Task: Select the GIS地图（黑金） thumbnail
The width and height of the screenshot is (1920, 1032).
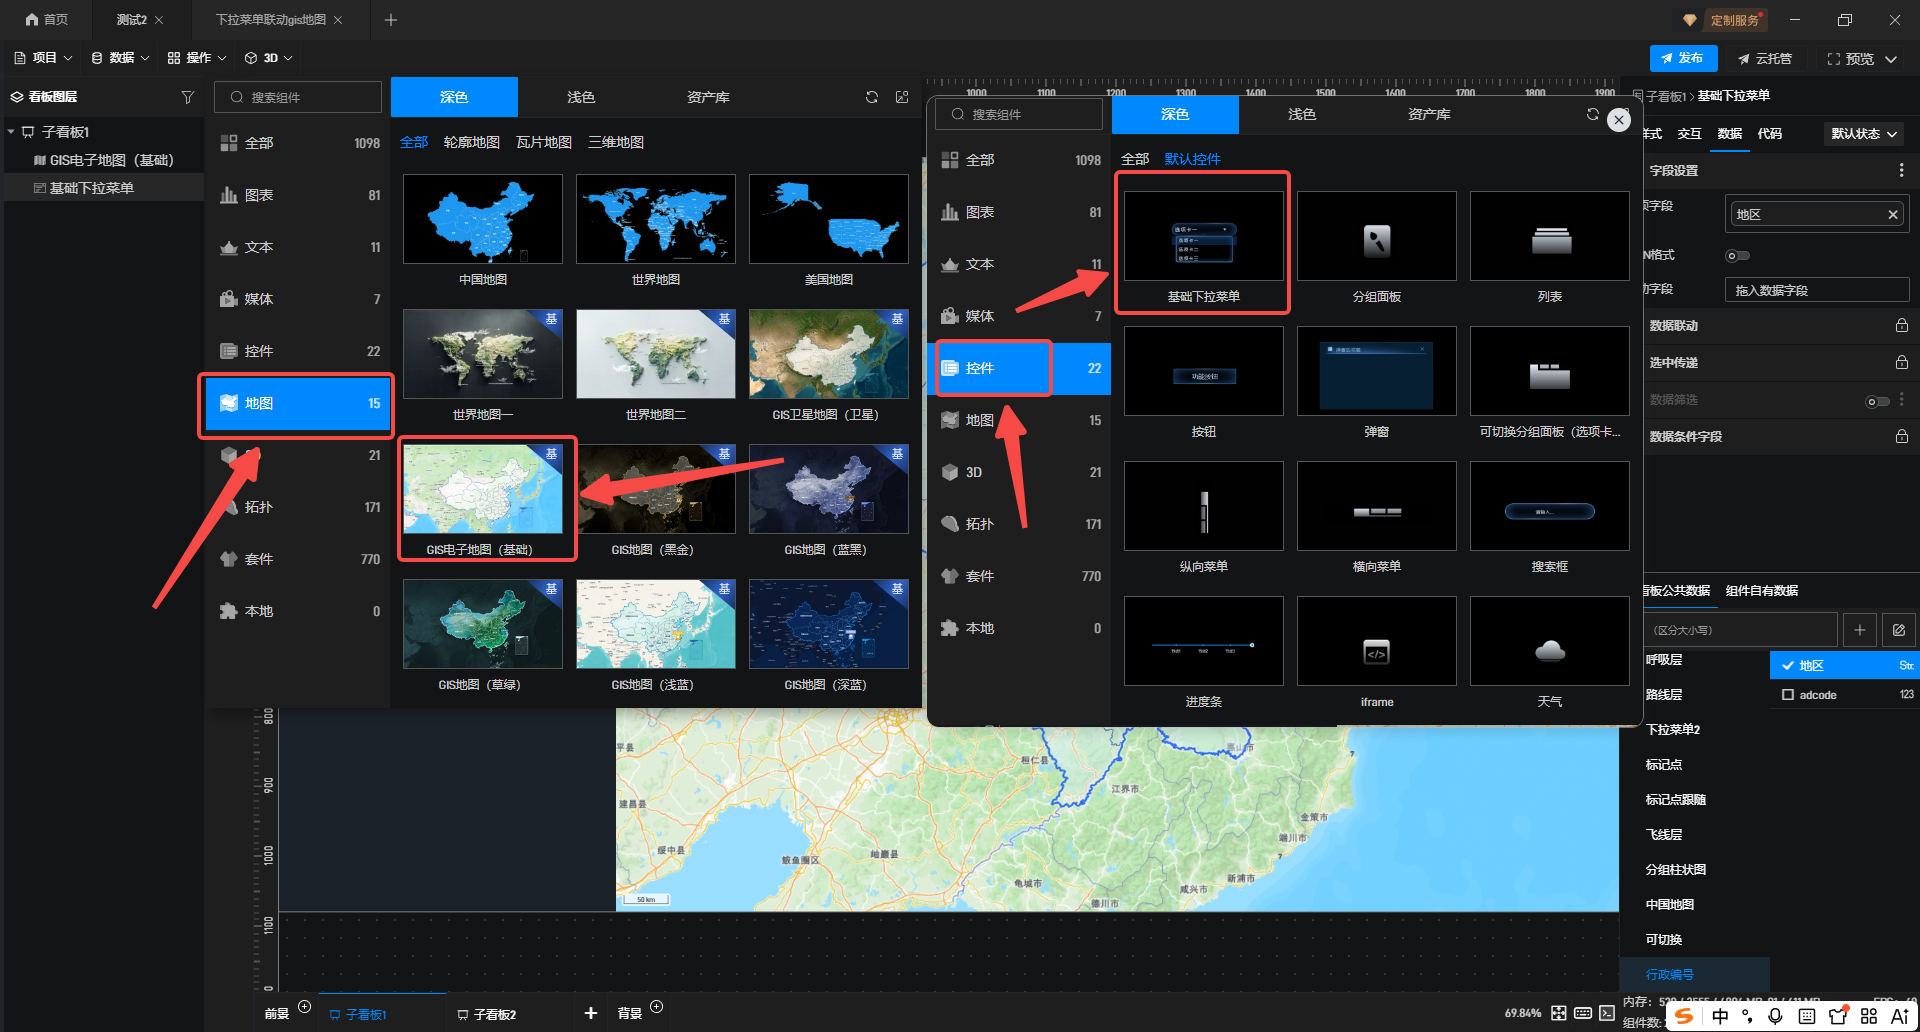Action: pos(656,490)
